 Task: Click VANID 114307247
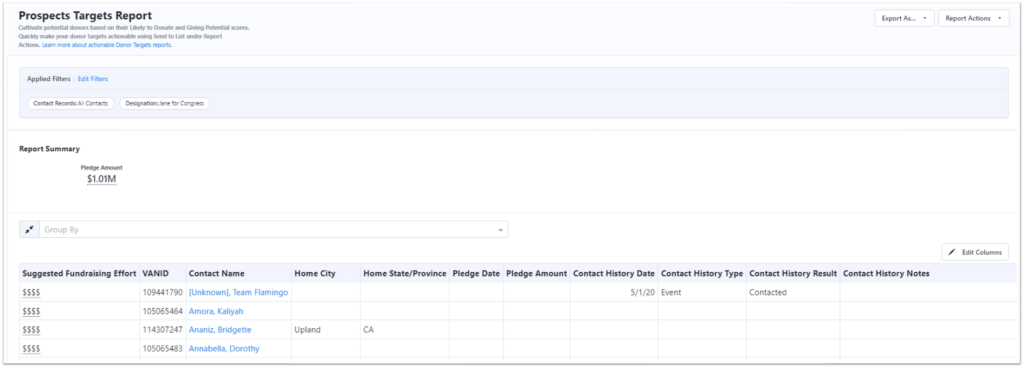163,330
